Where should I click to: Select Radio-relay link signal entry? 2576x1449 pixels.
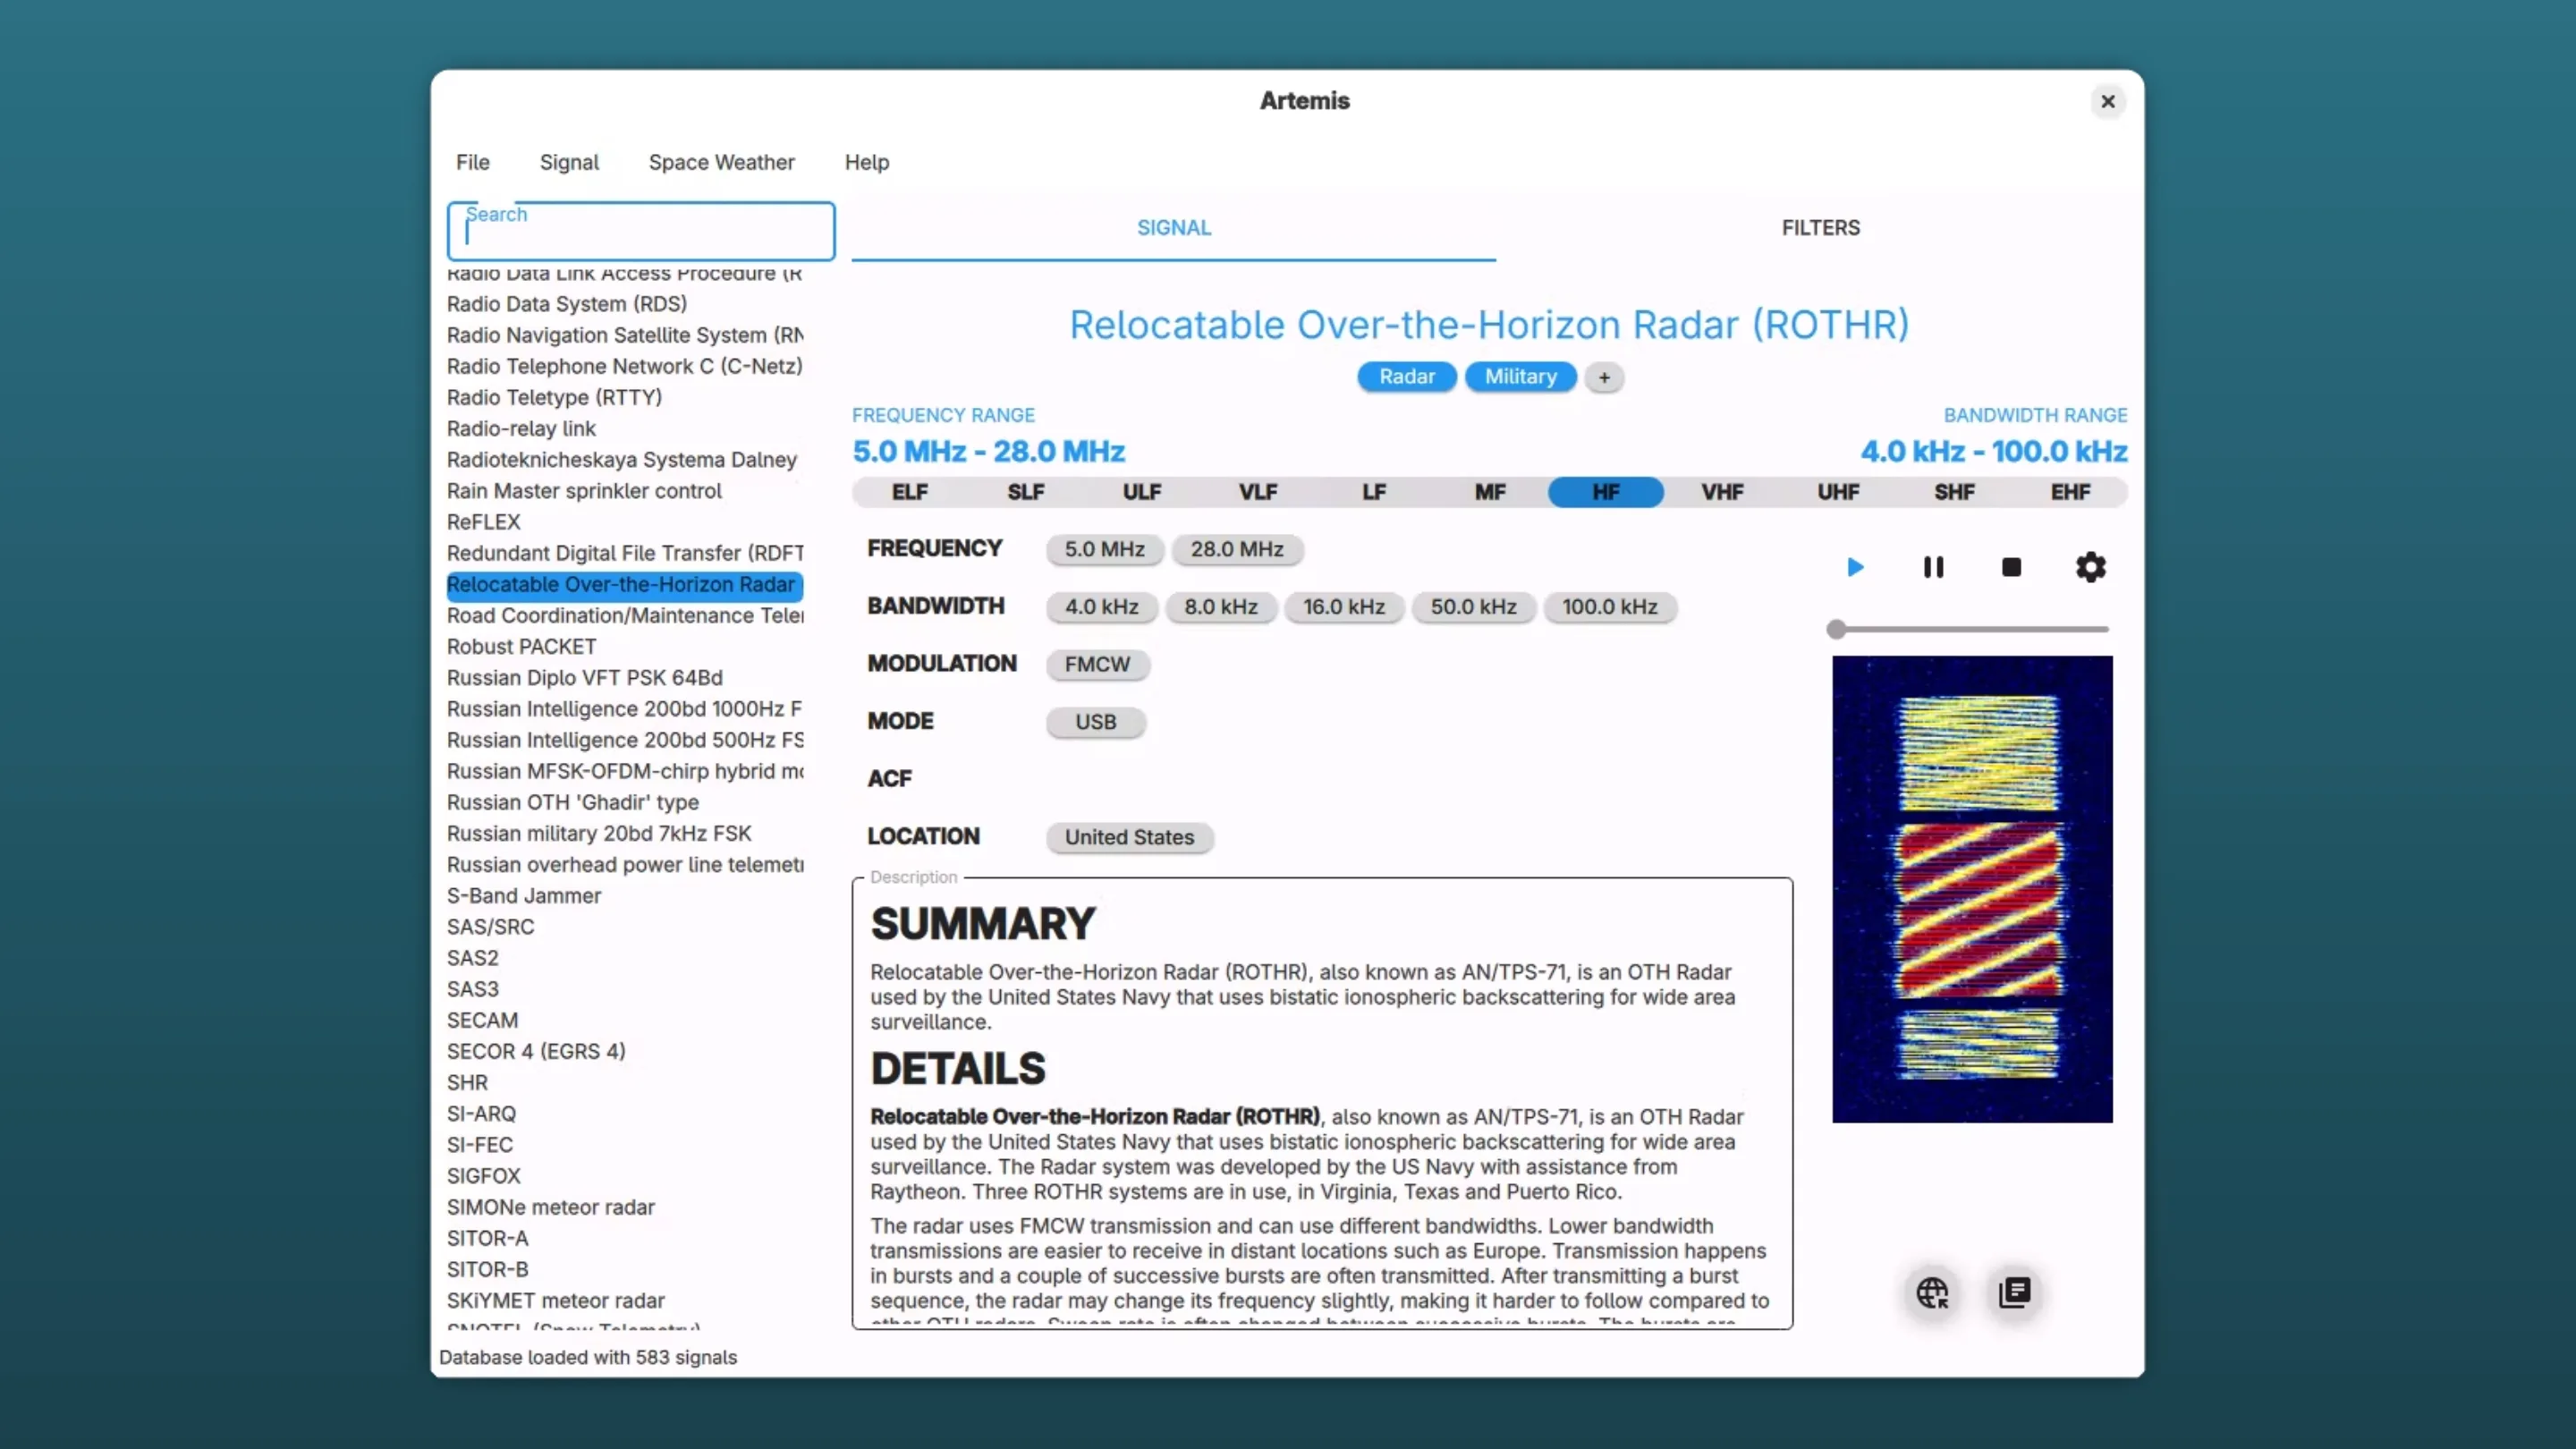tap(625, 428)
